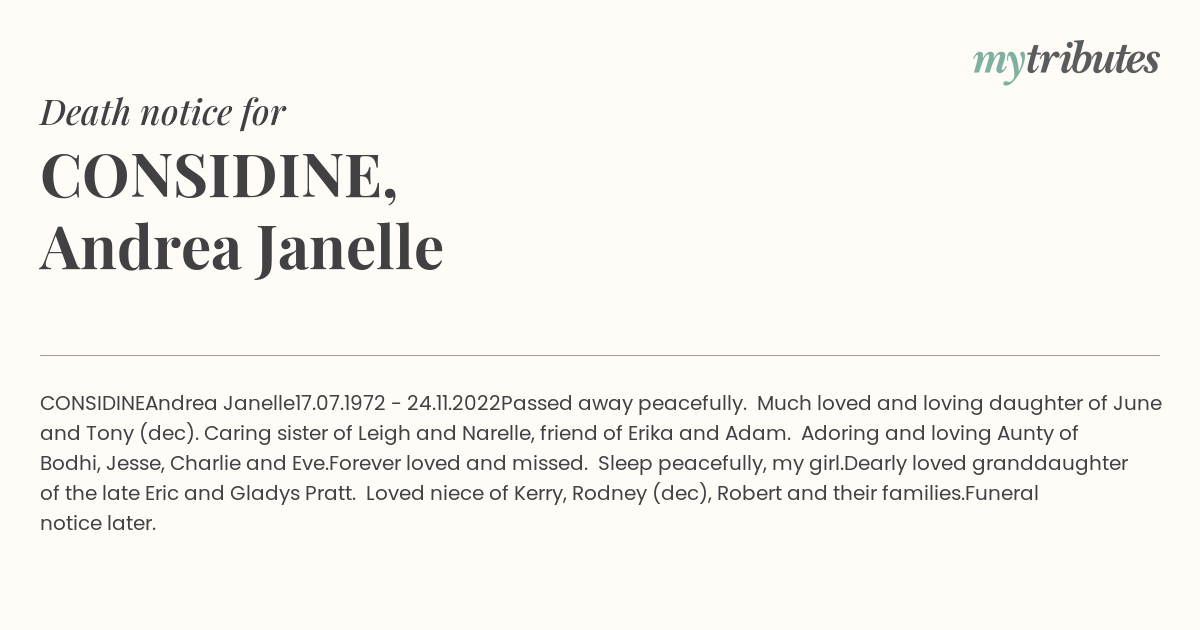This screenshot has width=1200, height=630.
Task: Click "daughter of June" in first line
Action: (1075, 404)
